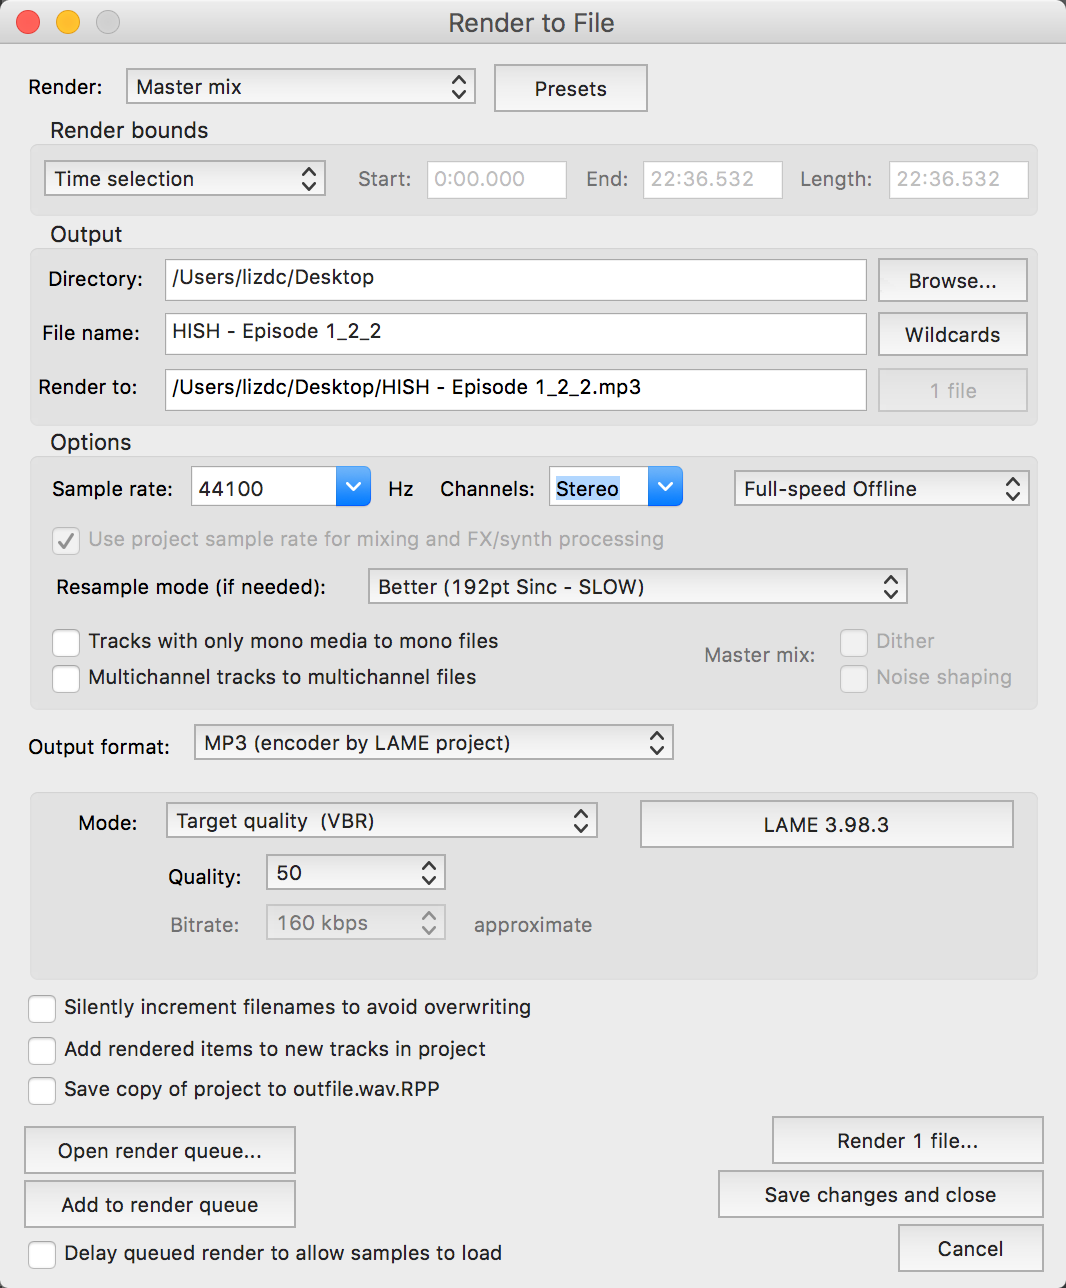Image resolution: width=1066 pixels, height=1288 pixels.
Task: Click the Presets button
Action: point(570,89)
